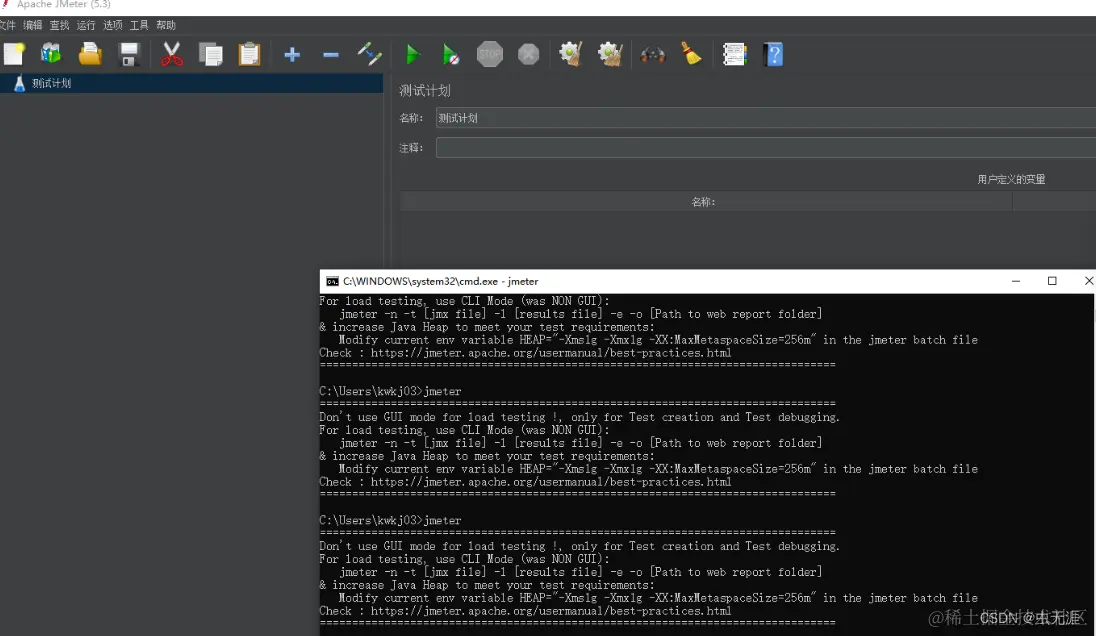
Task: Click the Cut scissors icon
Action: (172, 54)
